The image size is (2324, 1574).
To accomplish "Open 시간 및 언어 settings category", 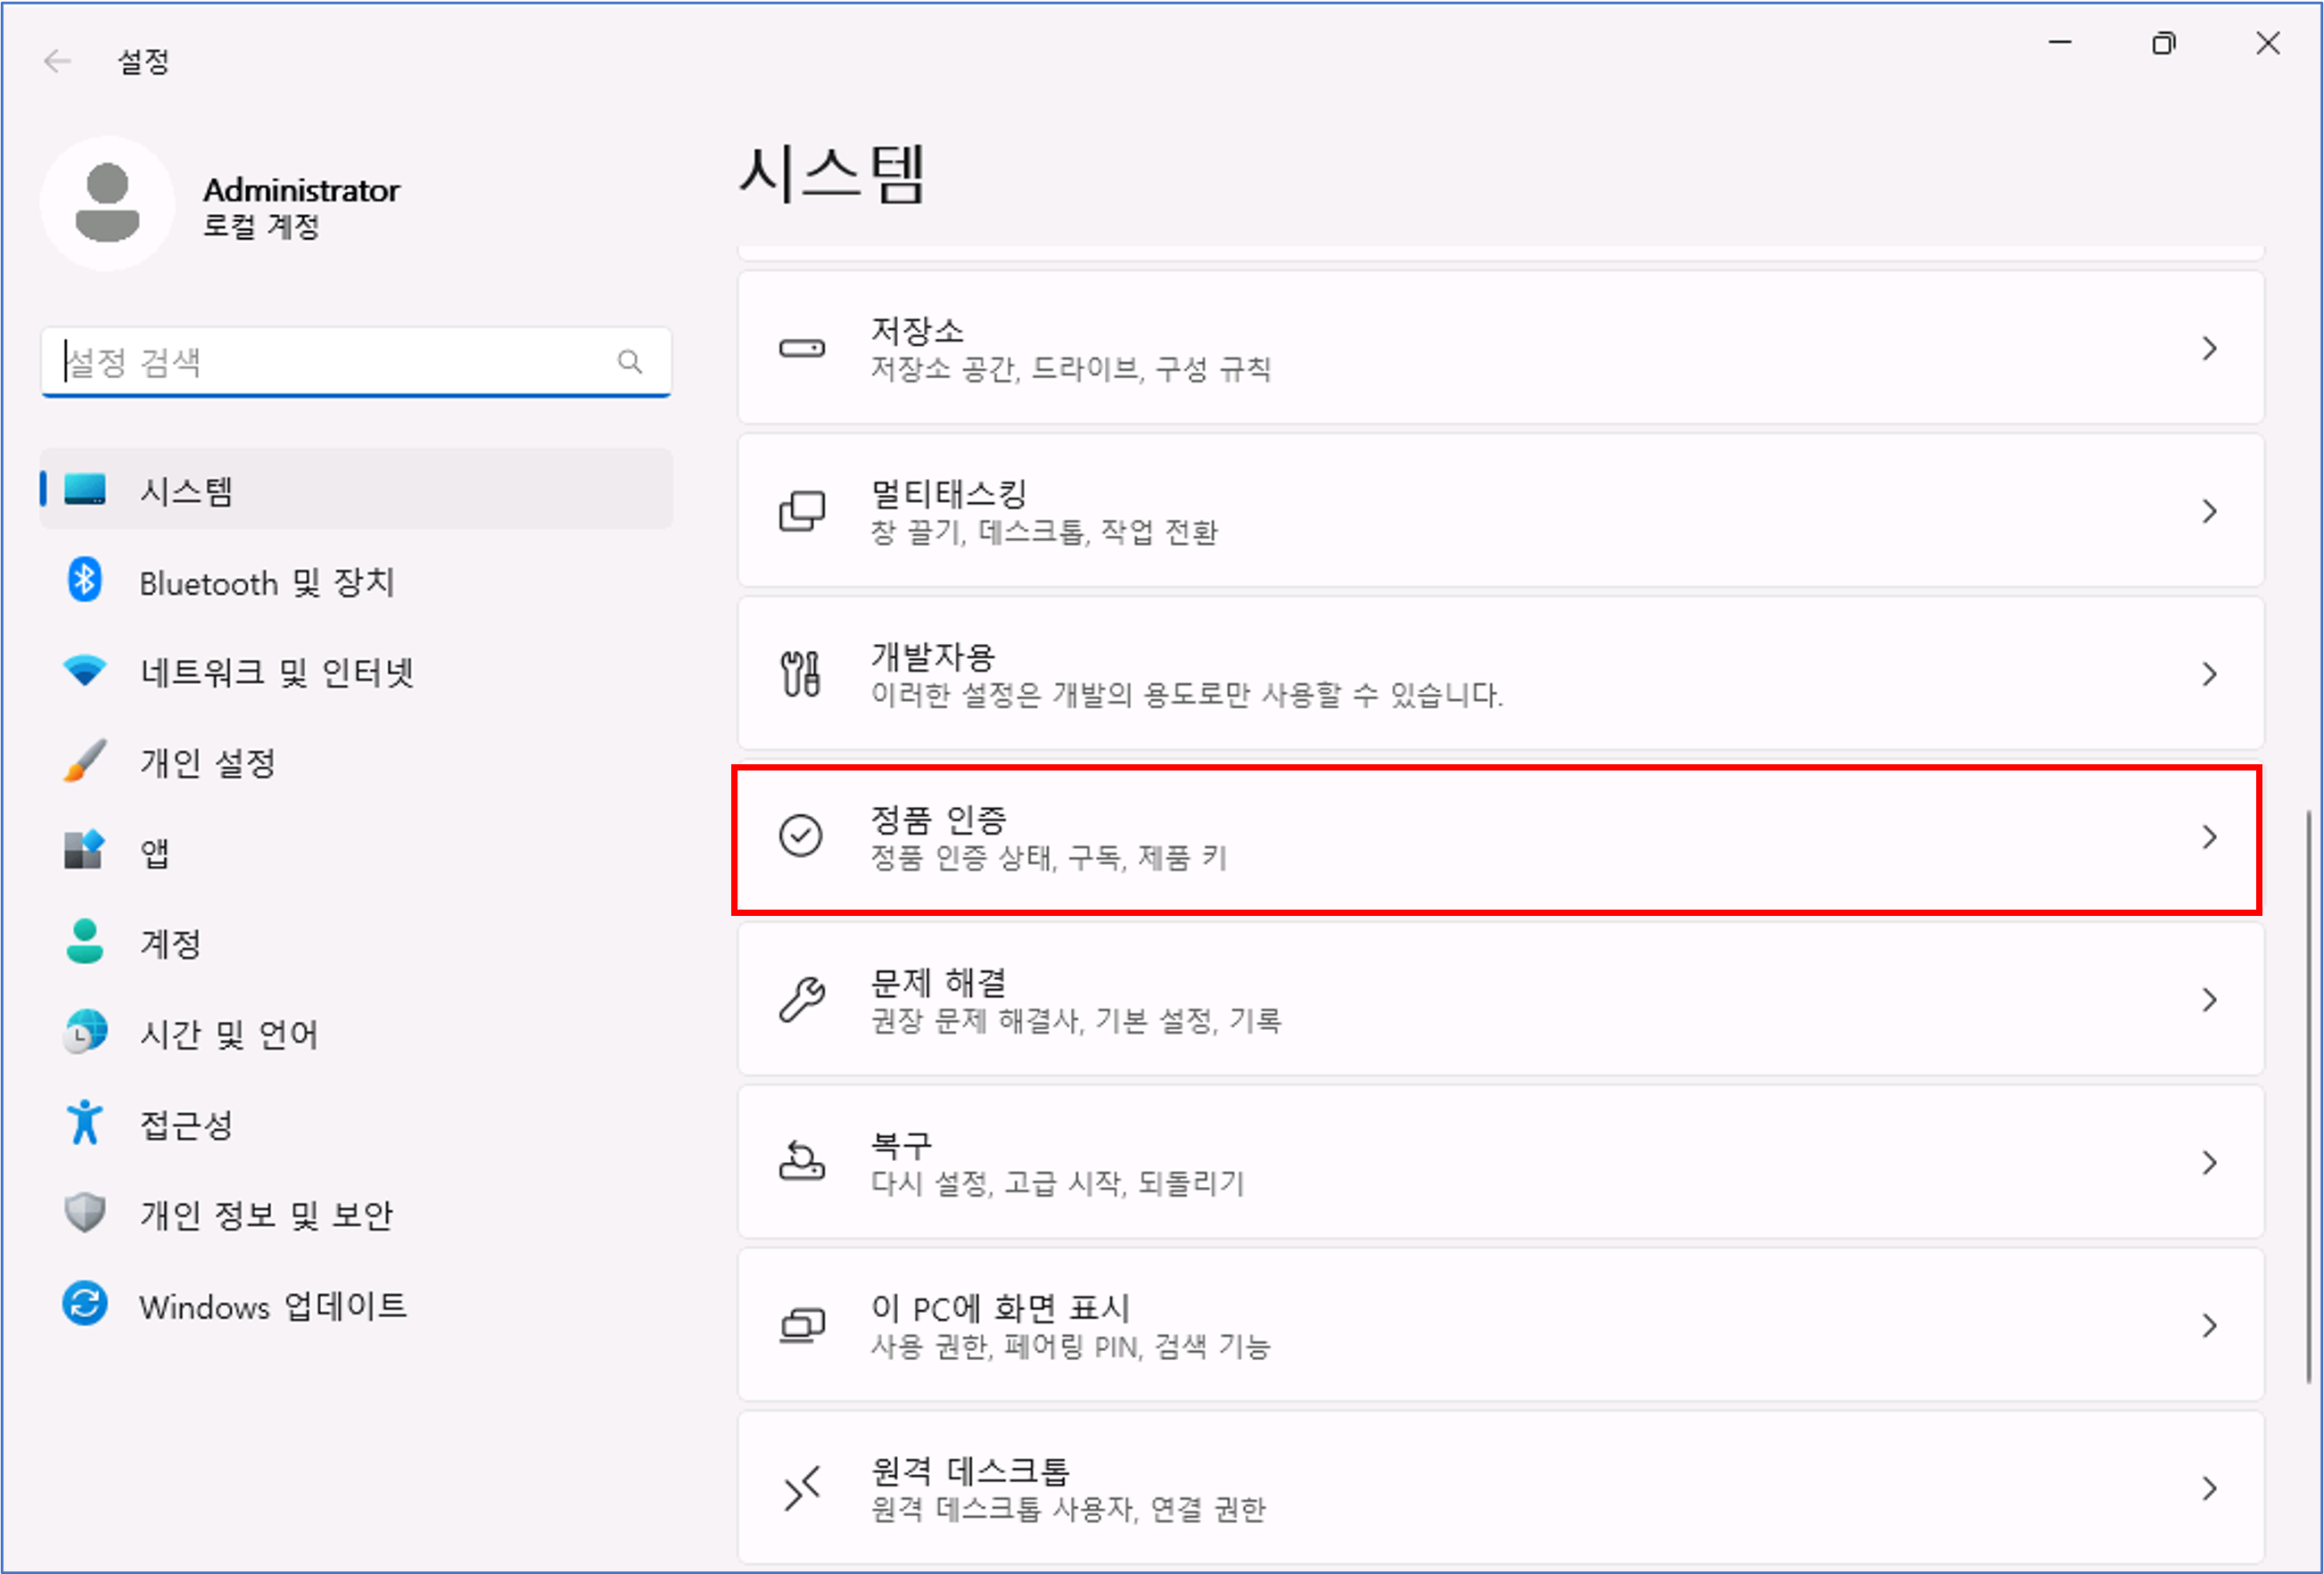I will tap(228, 1033).
